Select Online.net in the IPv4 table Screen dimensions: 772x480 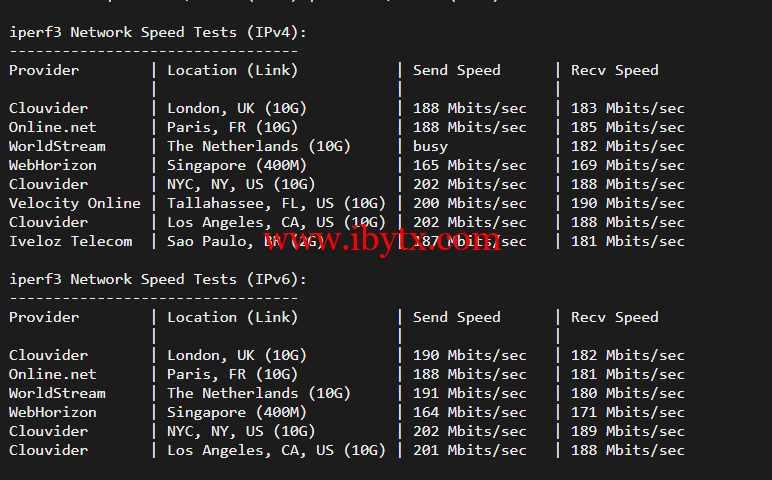(53, 127)
